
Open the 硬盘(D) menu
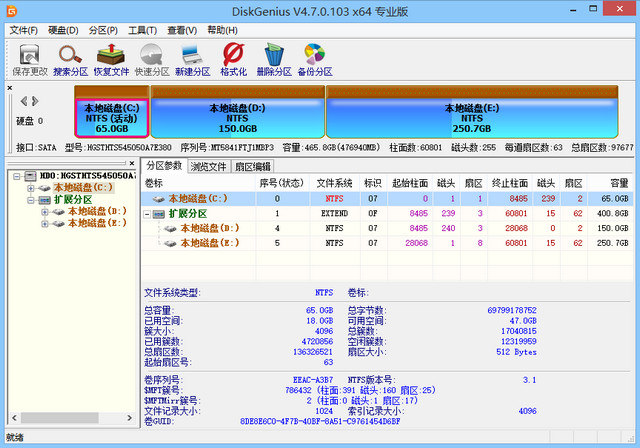tap(65, 30)
